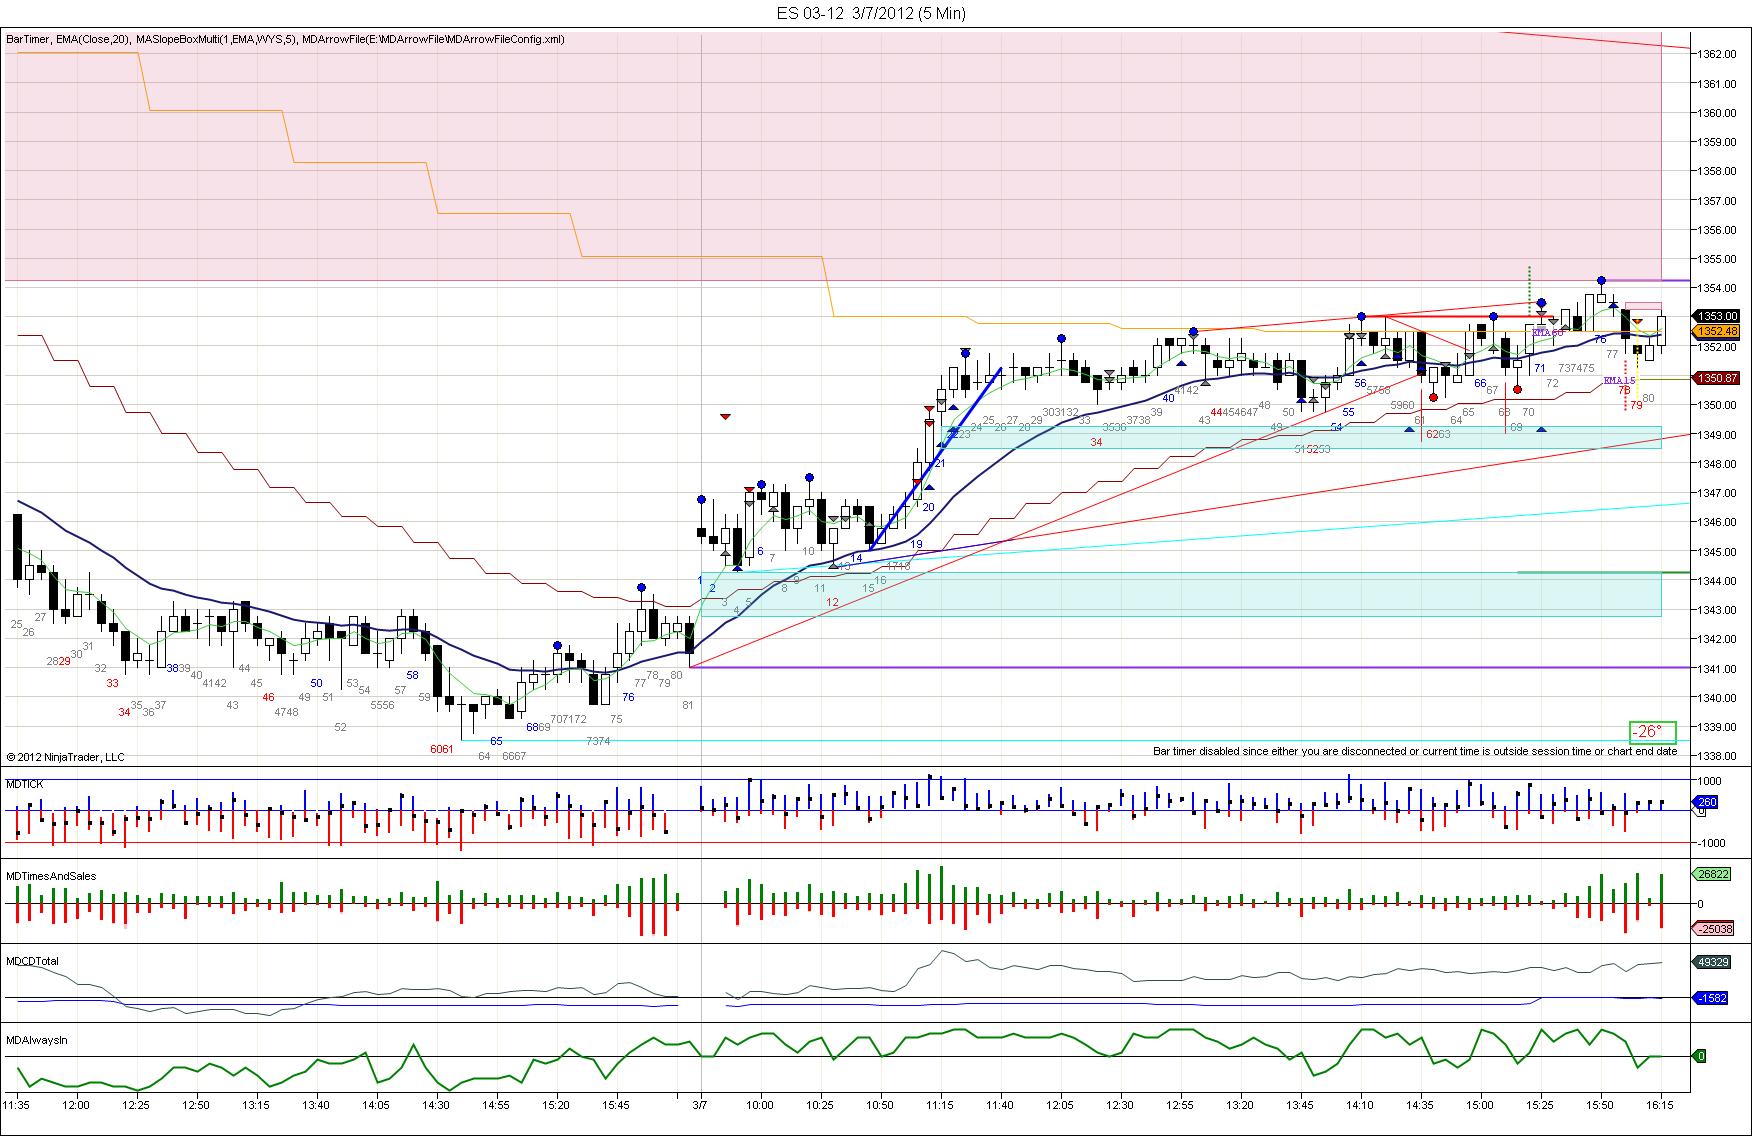Click the 1358.00 price axis label

(1717, 171)
